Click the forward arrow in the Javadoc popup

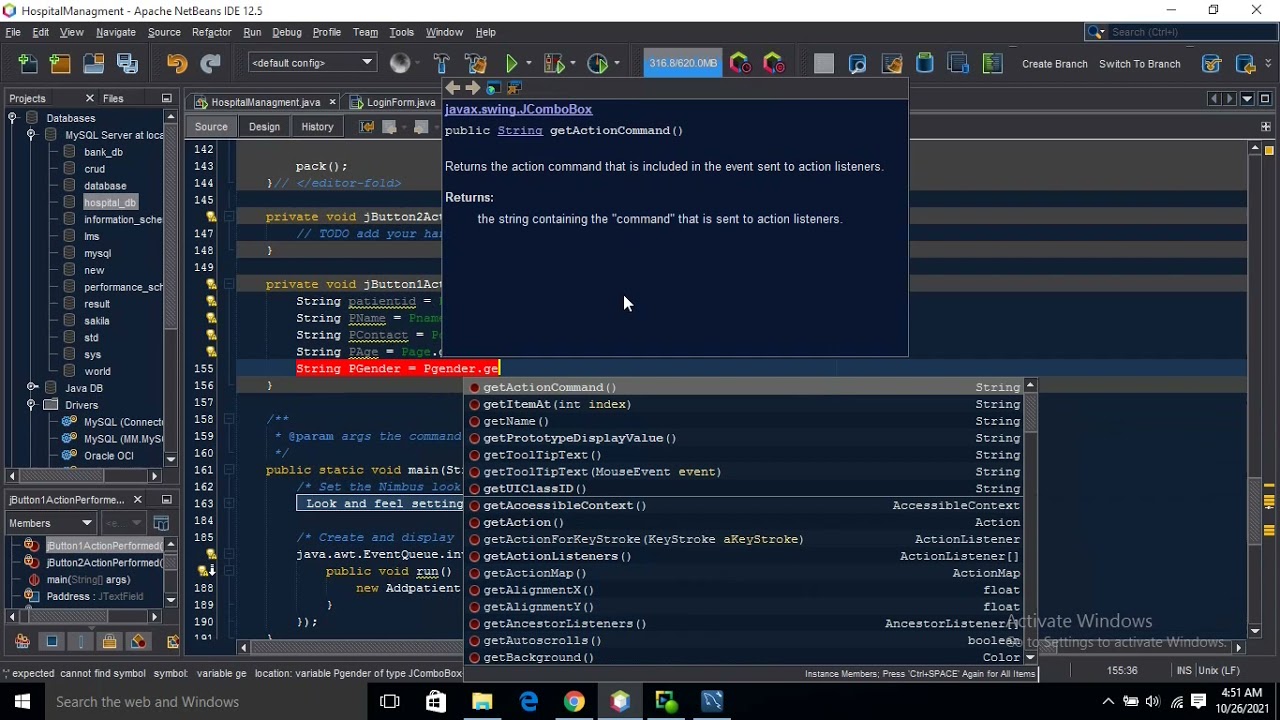click(473, 88)
